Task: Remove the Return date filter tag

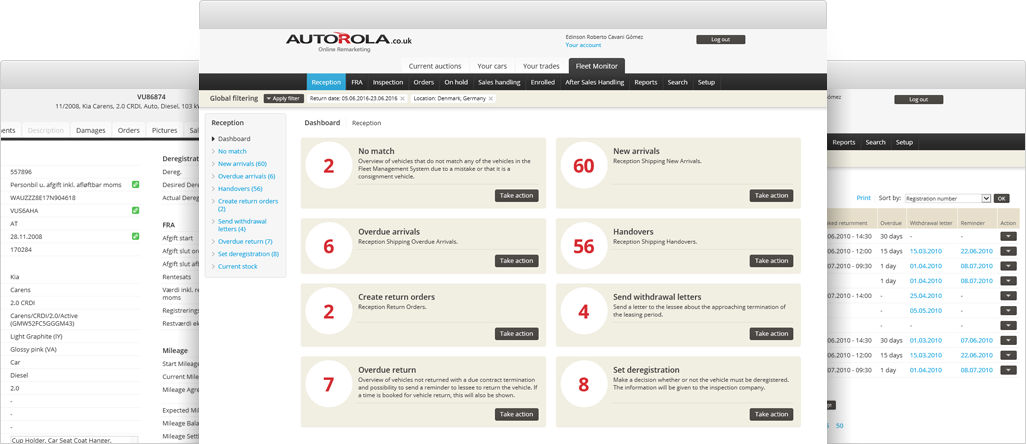Action: 403,99
